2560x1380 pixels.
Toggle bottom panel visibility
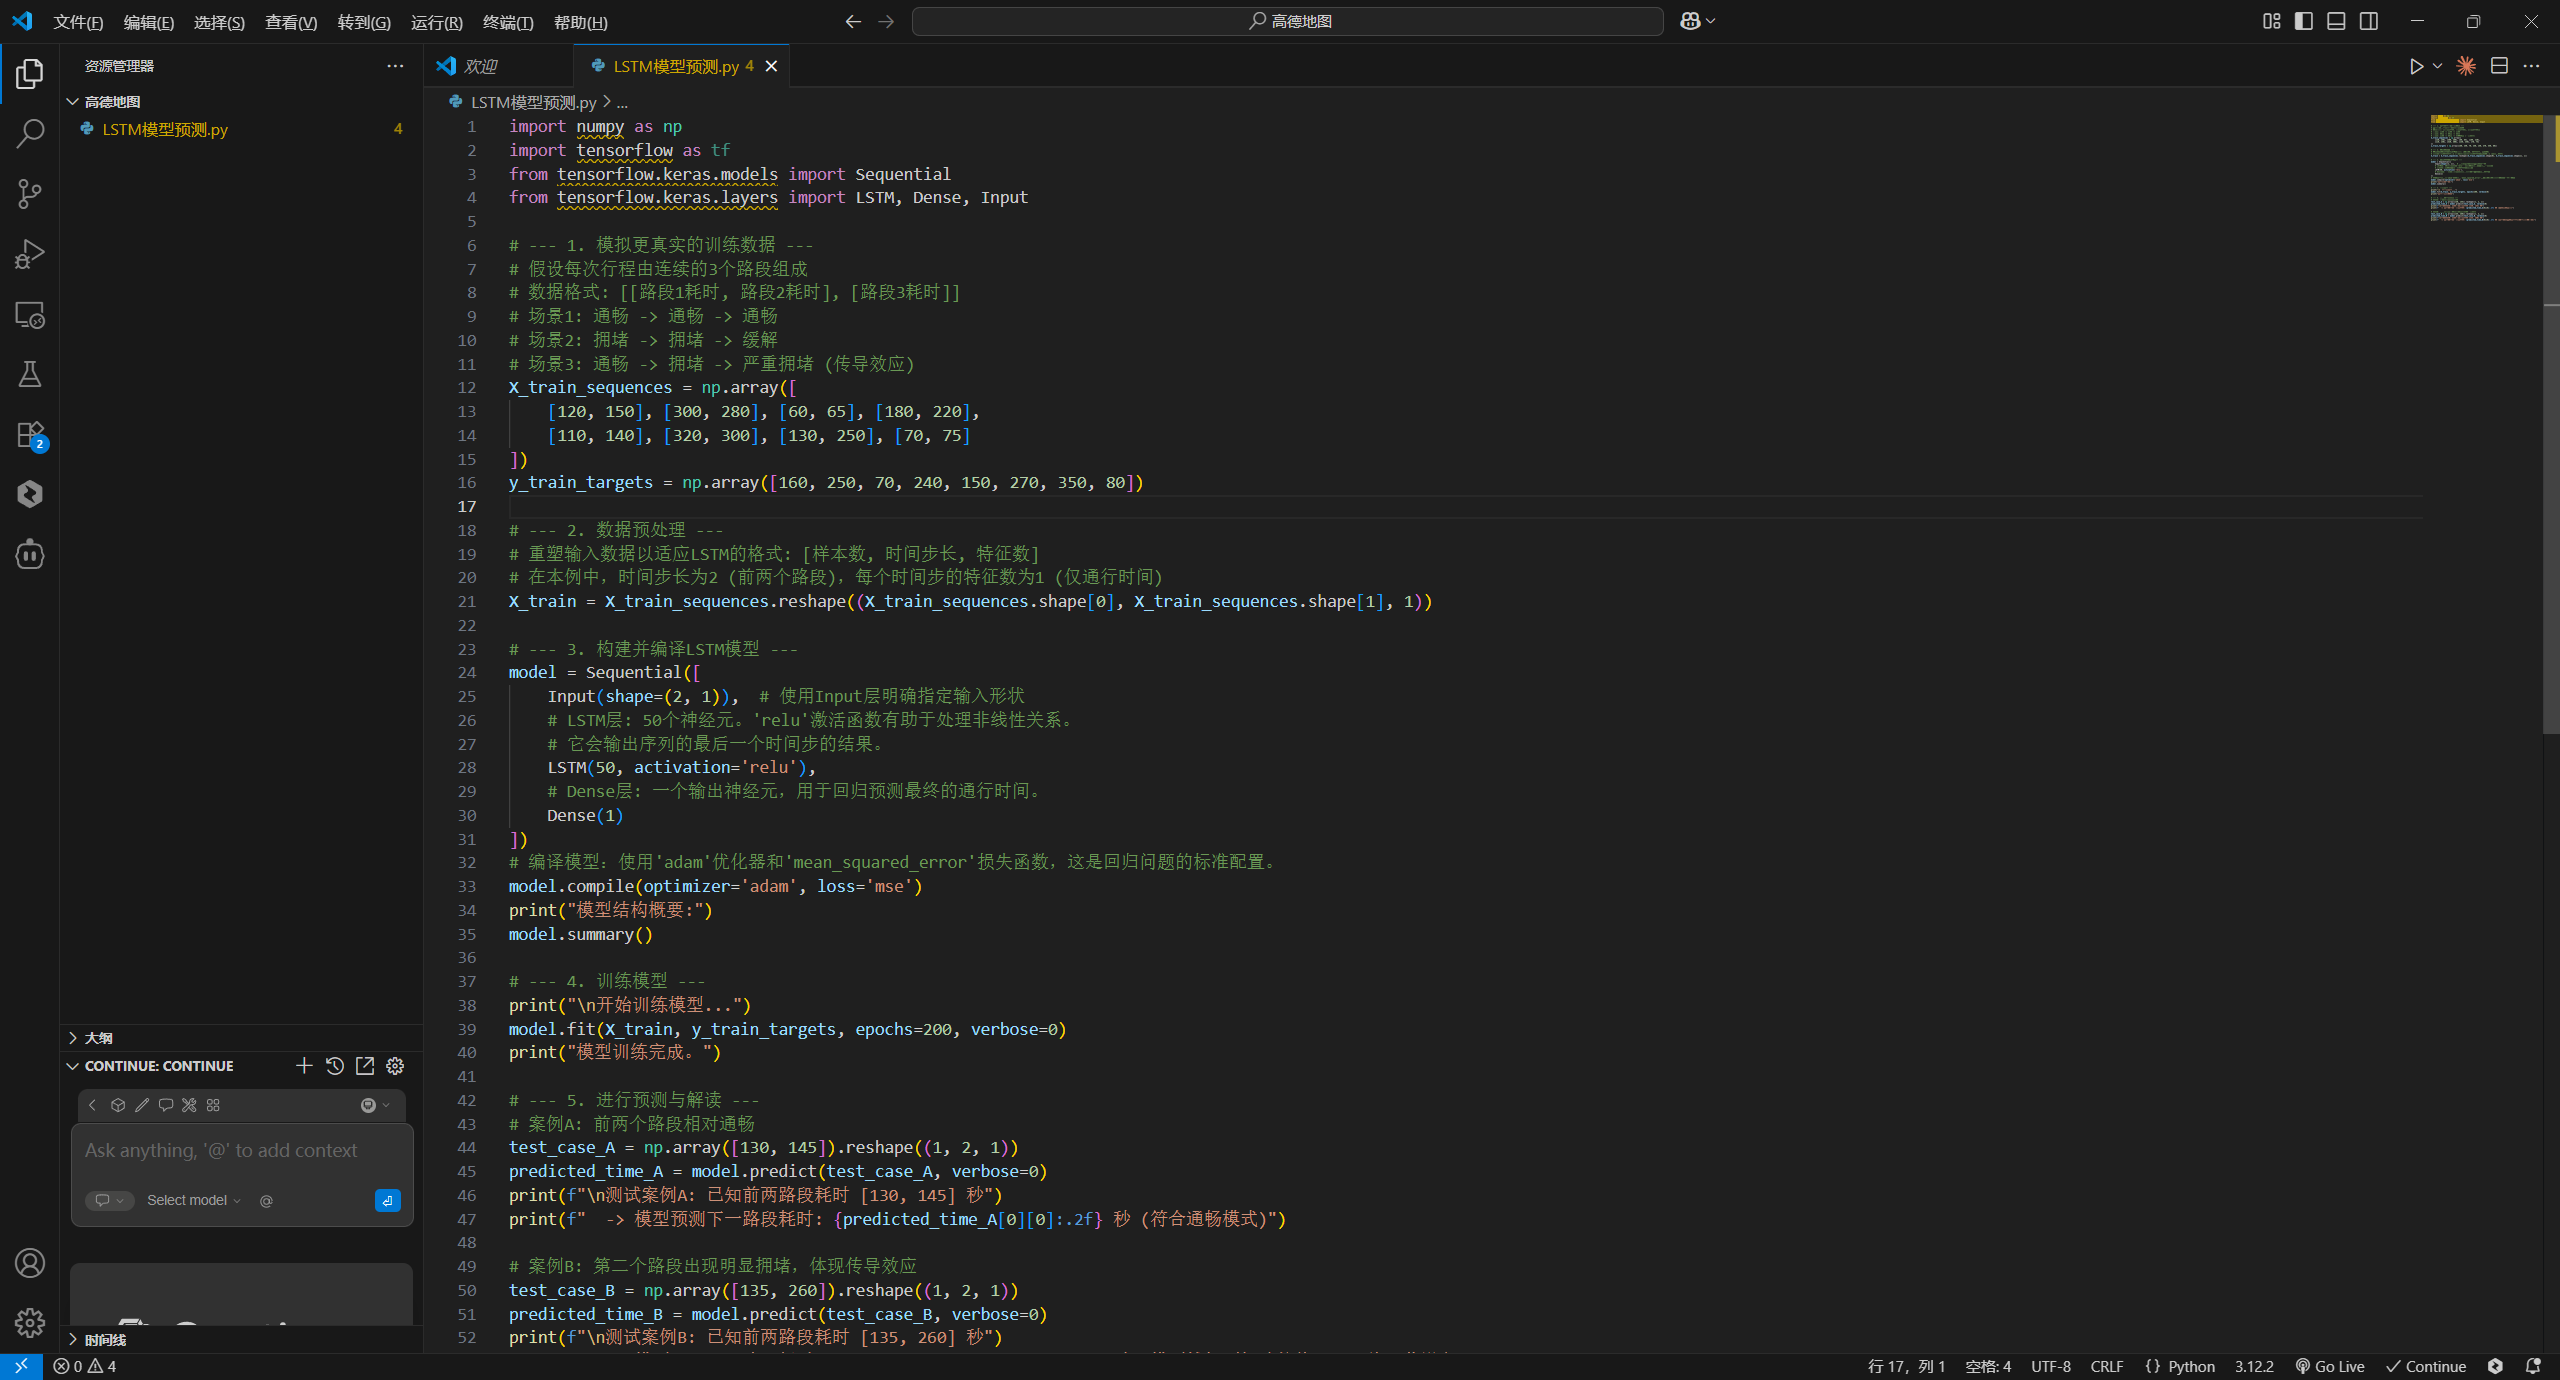click(x=2336, y=21)
